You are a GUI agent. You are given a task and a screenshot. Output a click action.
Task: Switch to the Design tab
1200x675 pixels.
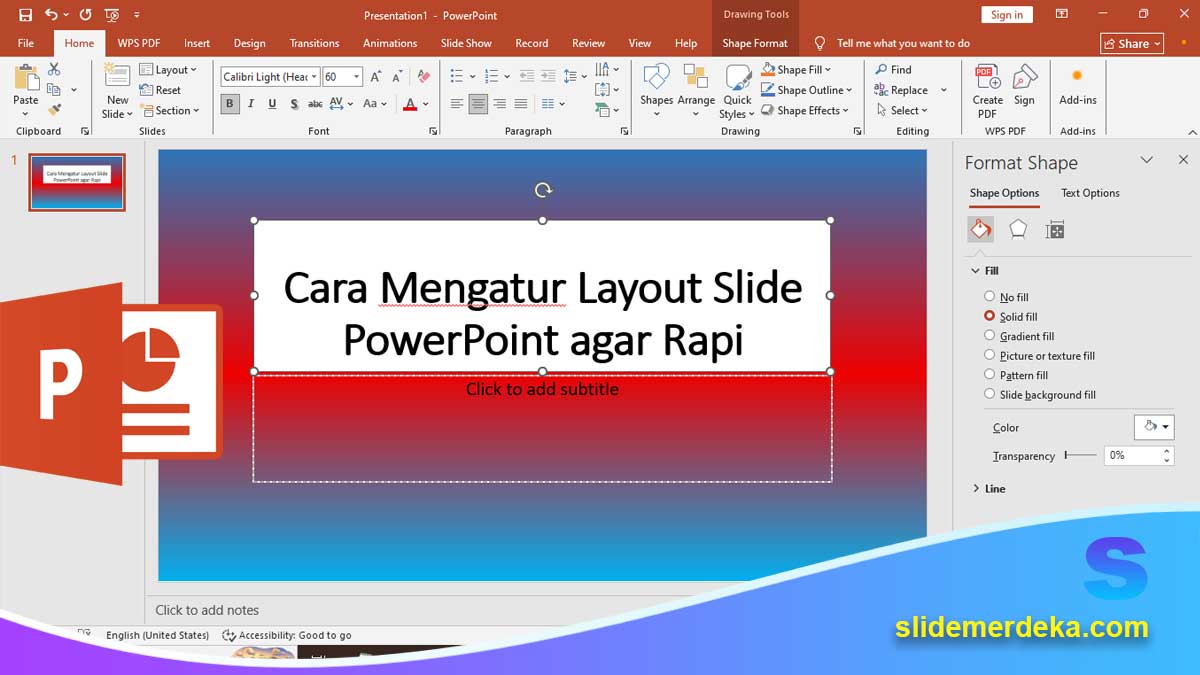249,43
